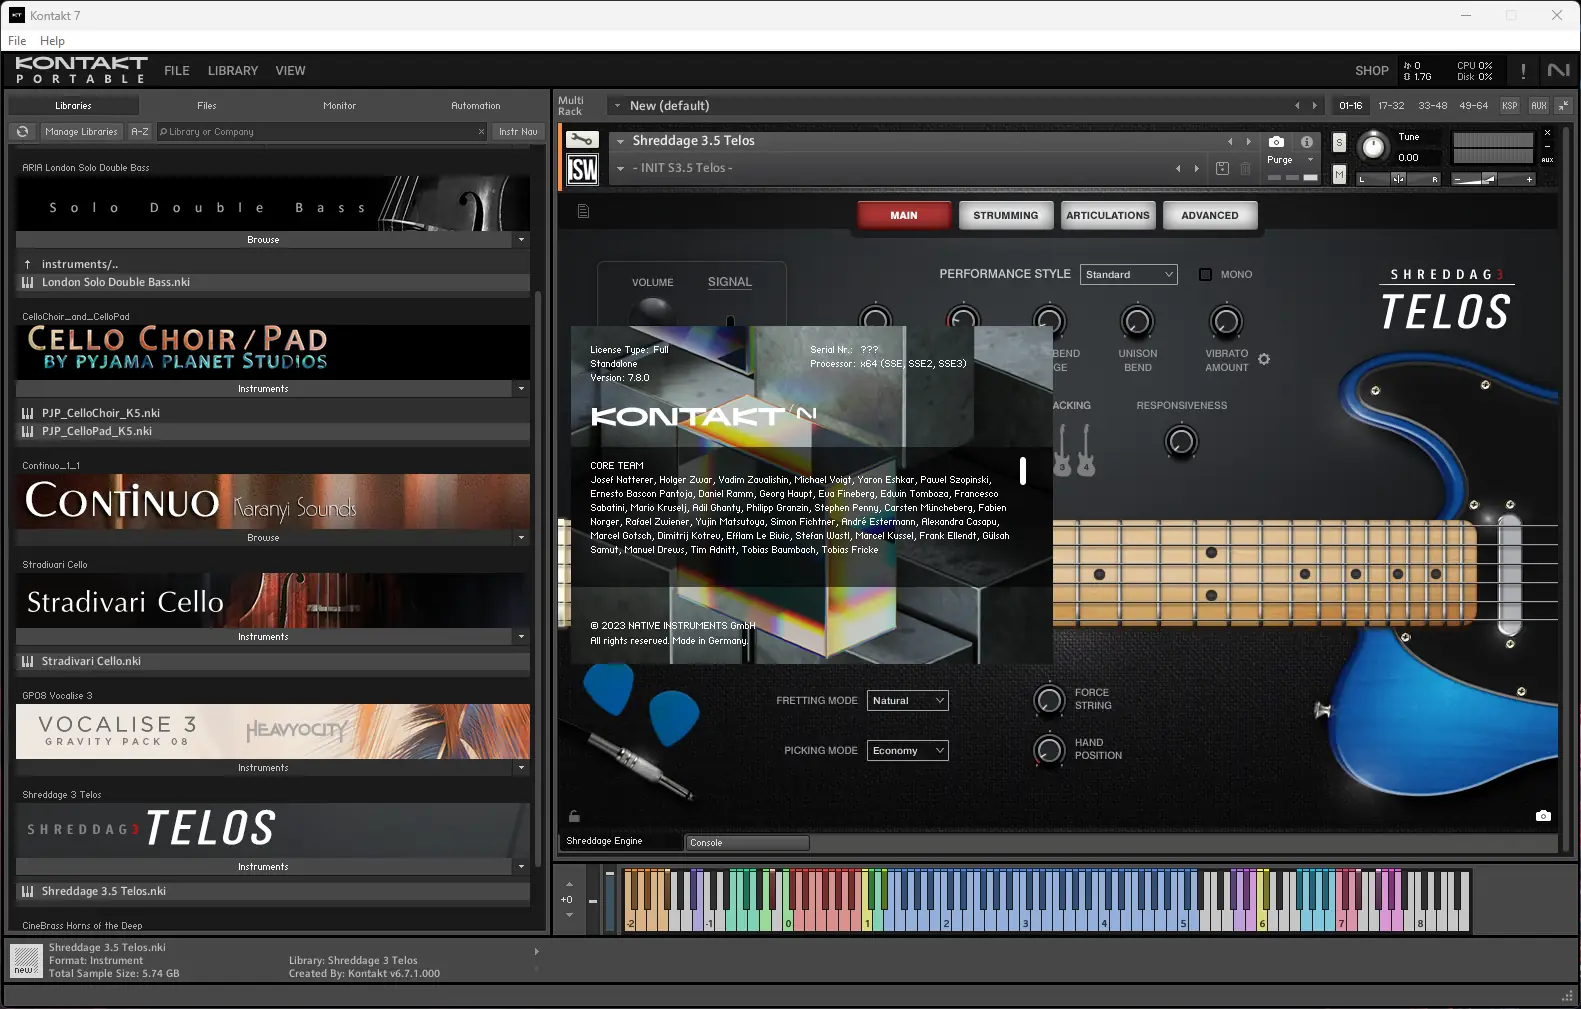Image resolution: width=1581 pixels, height=1009 pixels.
Task: Clear the library search with X icon
Action: [x=481, y=132]
